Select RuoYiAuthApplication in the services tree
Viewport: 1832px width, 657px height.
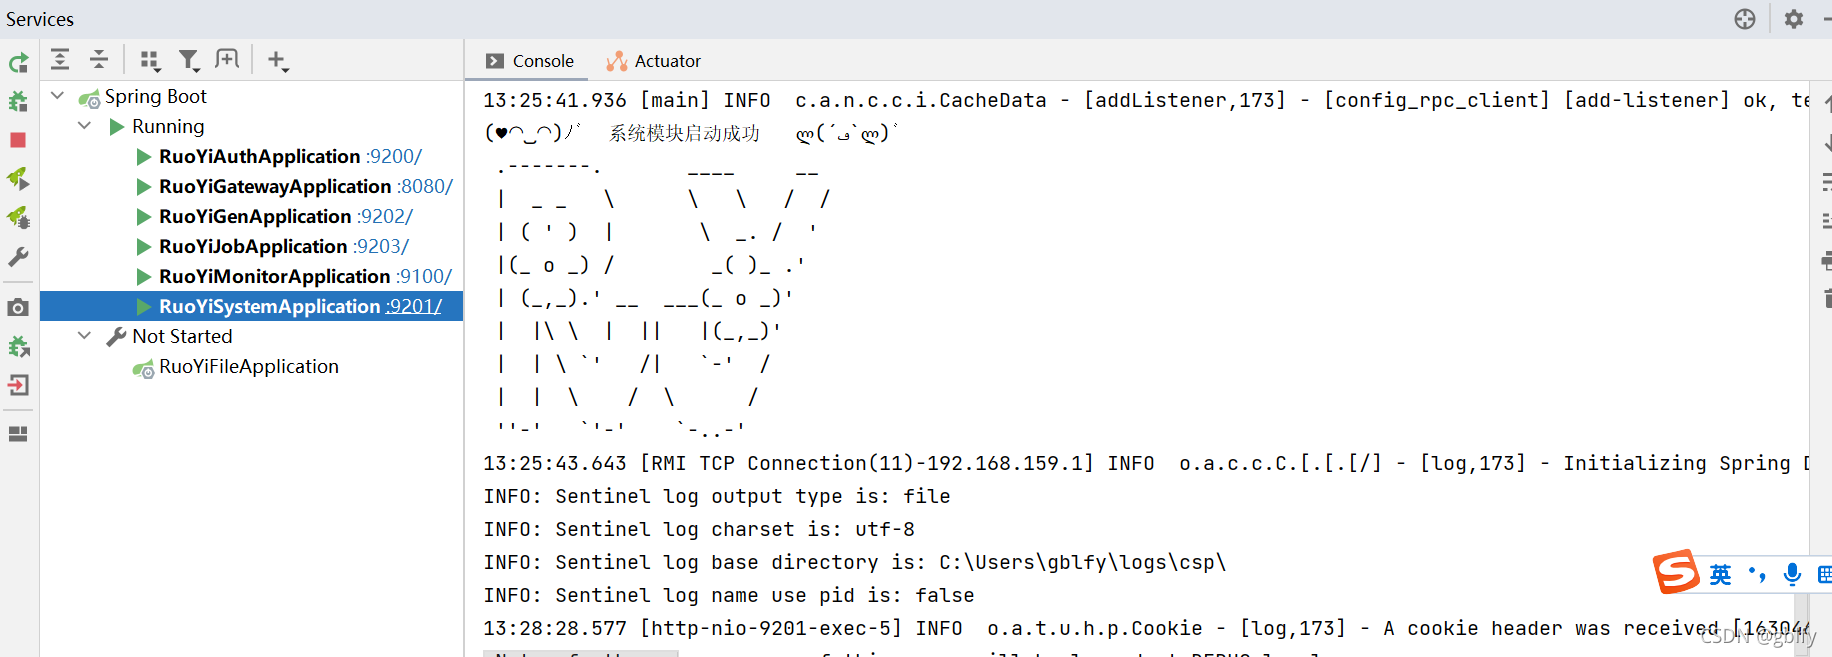259,156
